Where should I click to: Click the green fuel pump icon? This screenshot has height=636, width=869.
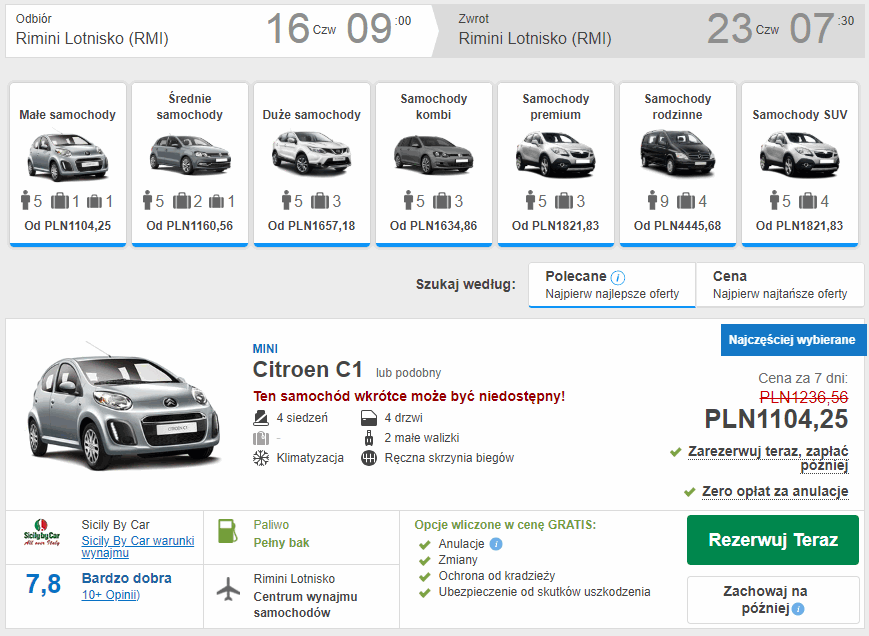(229, 532)
